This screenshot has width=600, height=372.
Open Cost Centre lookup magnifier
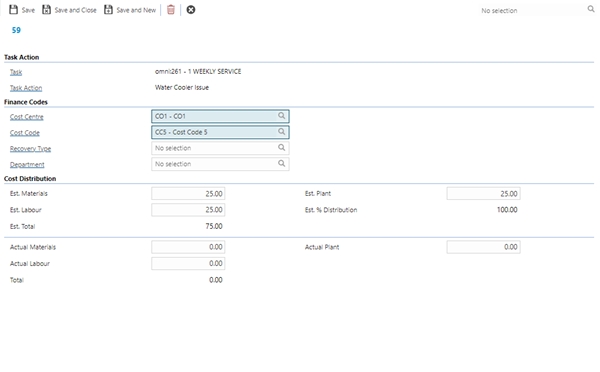click(x=282, y=116)
